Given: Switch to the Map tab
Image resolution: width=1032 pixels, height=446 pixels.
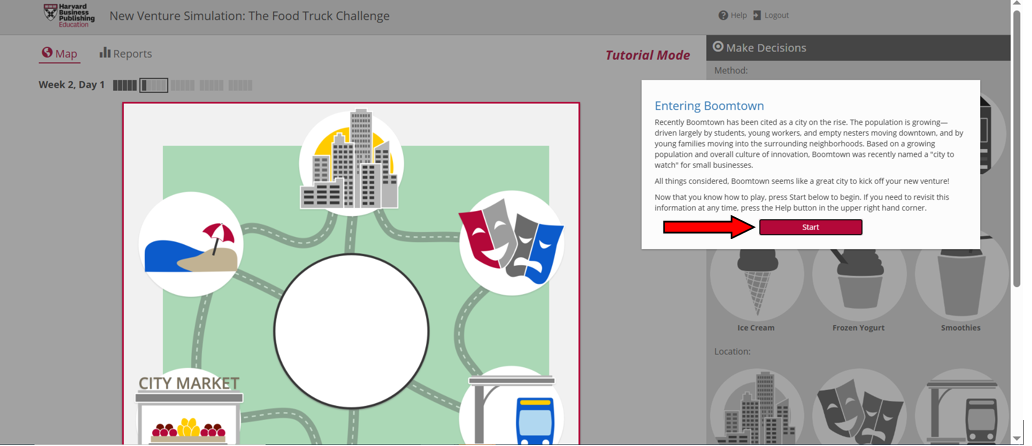Looking at the screenshot, I should click(x=59, y=54).
